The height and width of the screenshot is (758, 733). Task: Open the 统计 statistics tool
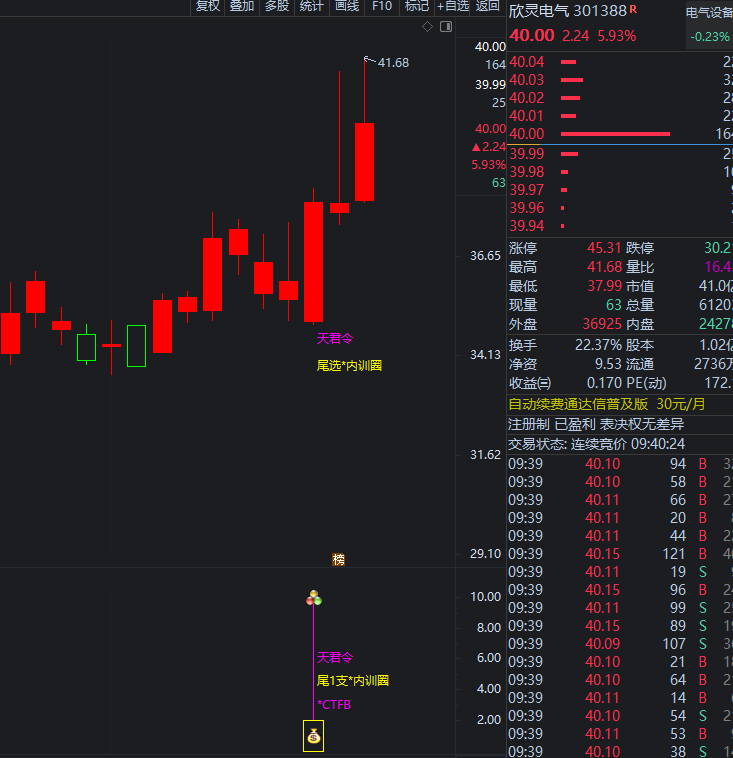pos(312,6)
